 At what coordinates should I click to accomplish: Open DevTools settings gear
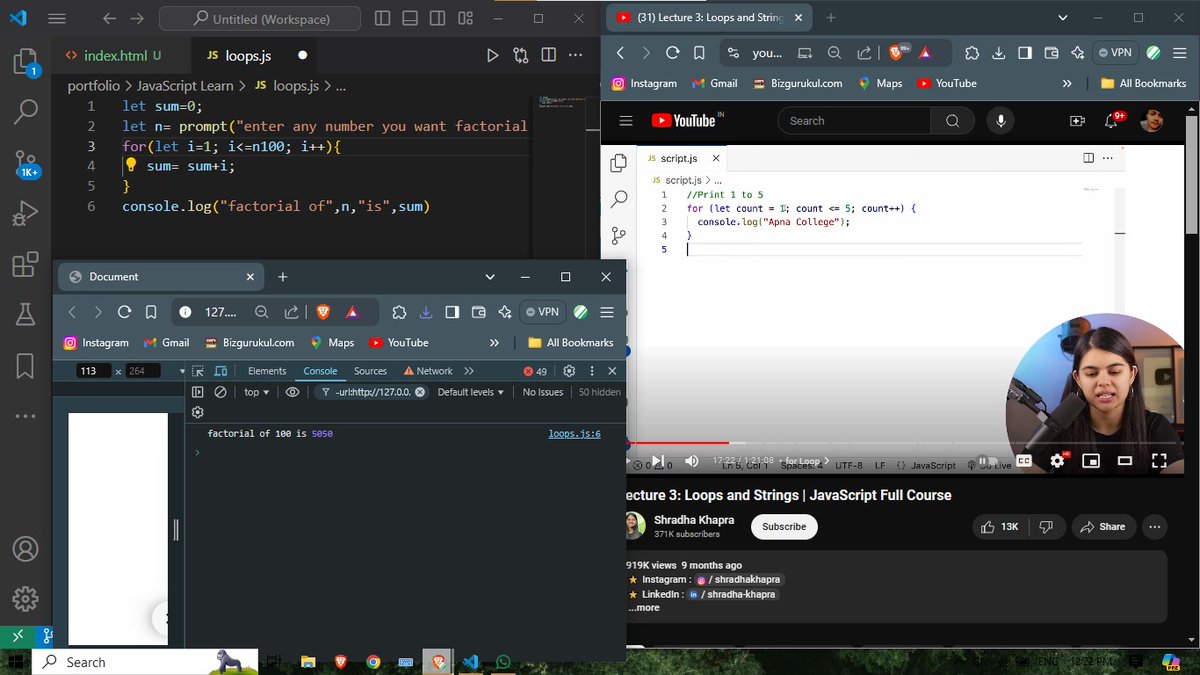[569, 370]
